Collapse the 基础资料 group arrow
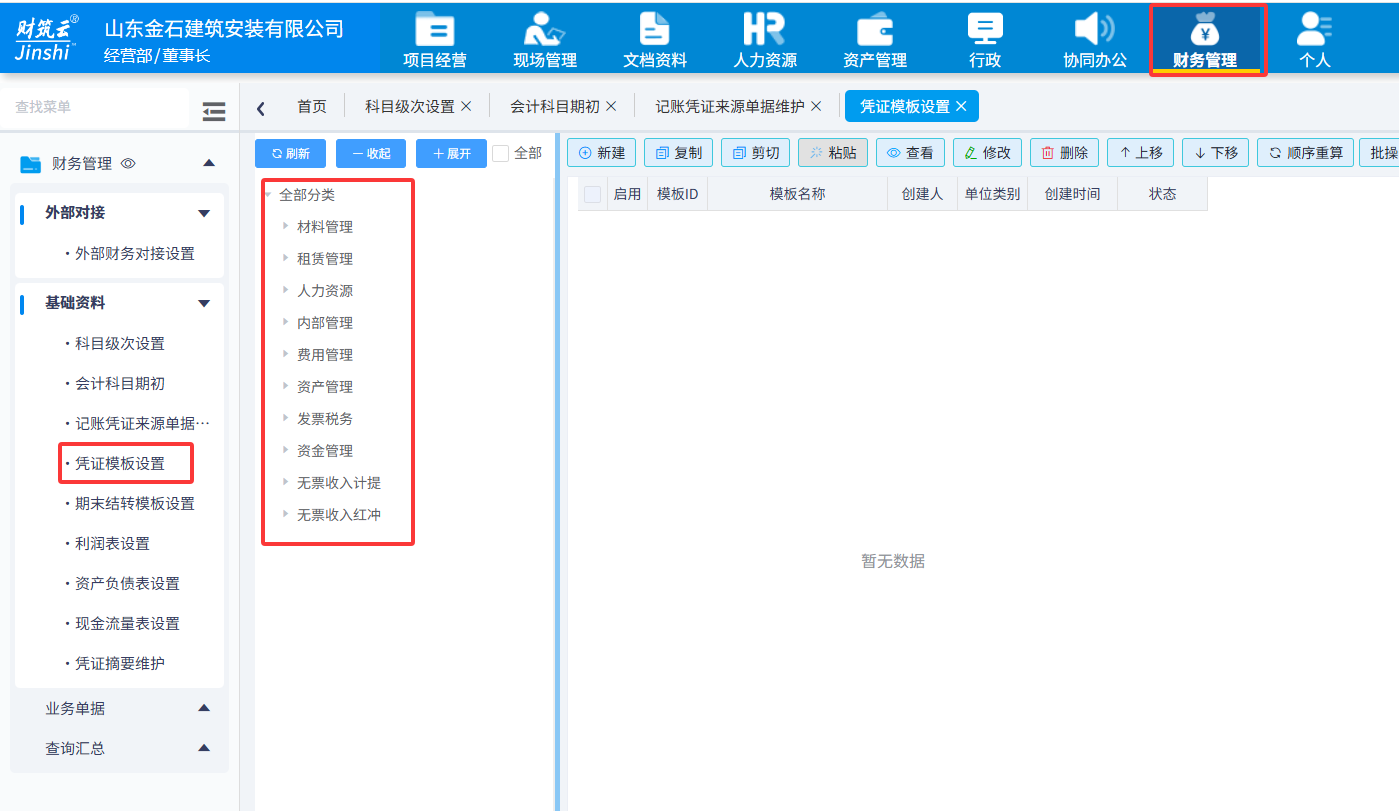 point(204,303)
